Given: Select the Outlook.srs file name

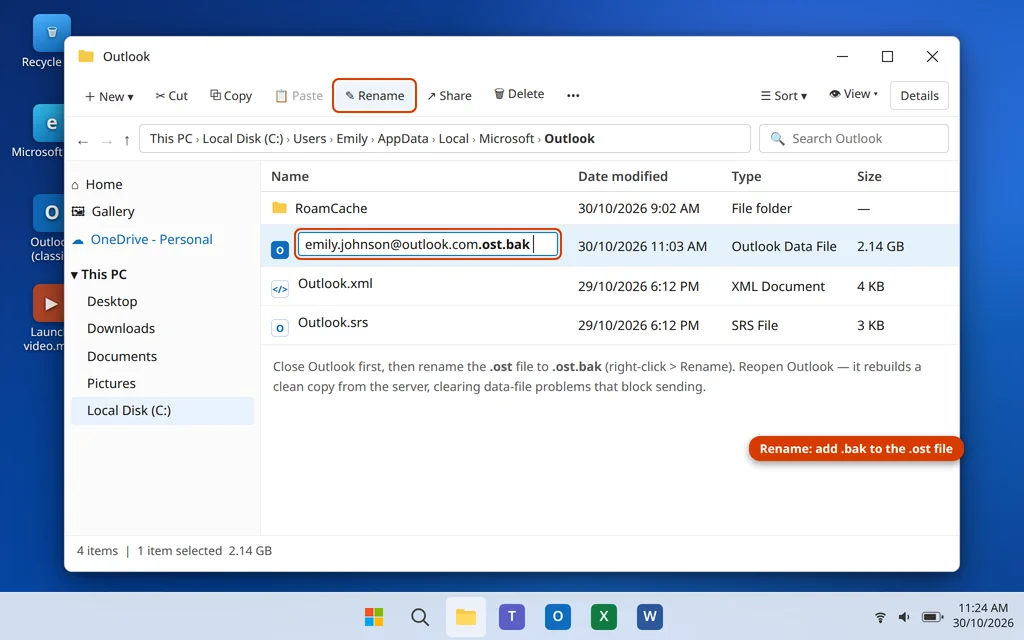Looking at the screenshot, I should click(333, 323).
